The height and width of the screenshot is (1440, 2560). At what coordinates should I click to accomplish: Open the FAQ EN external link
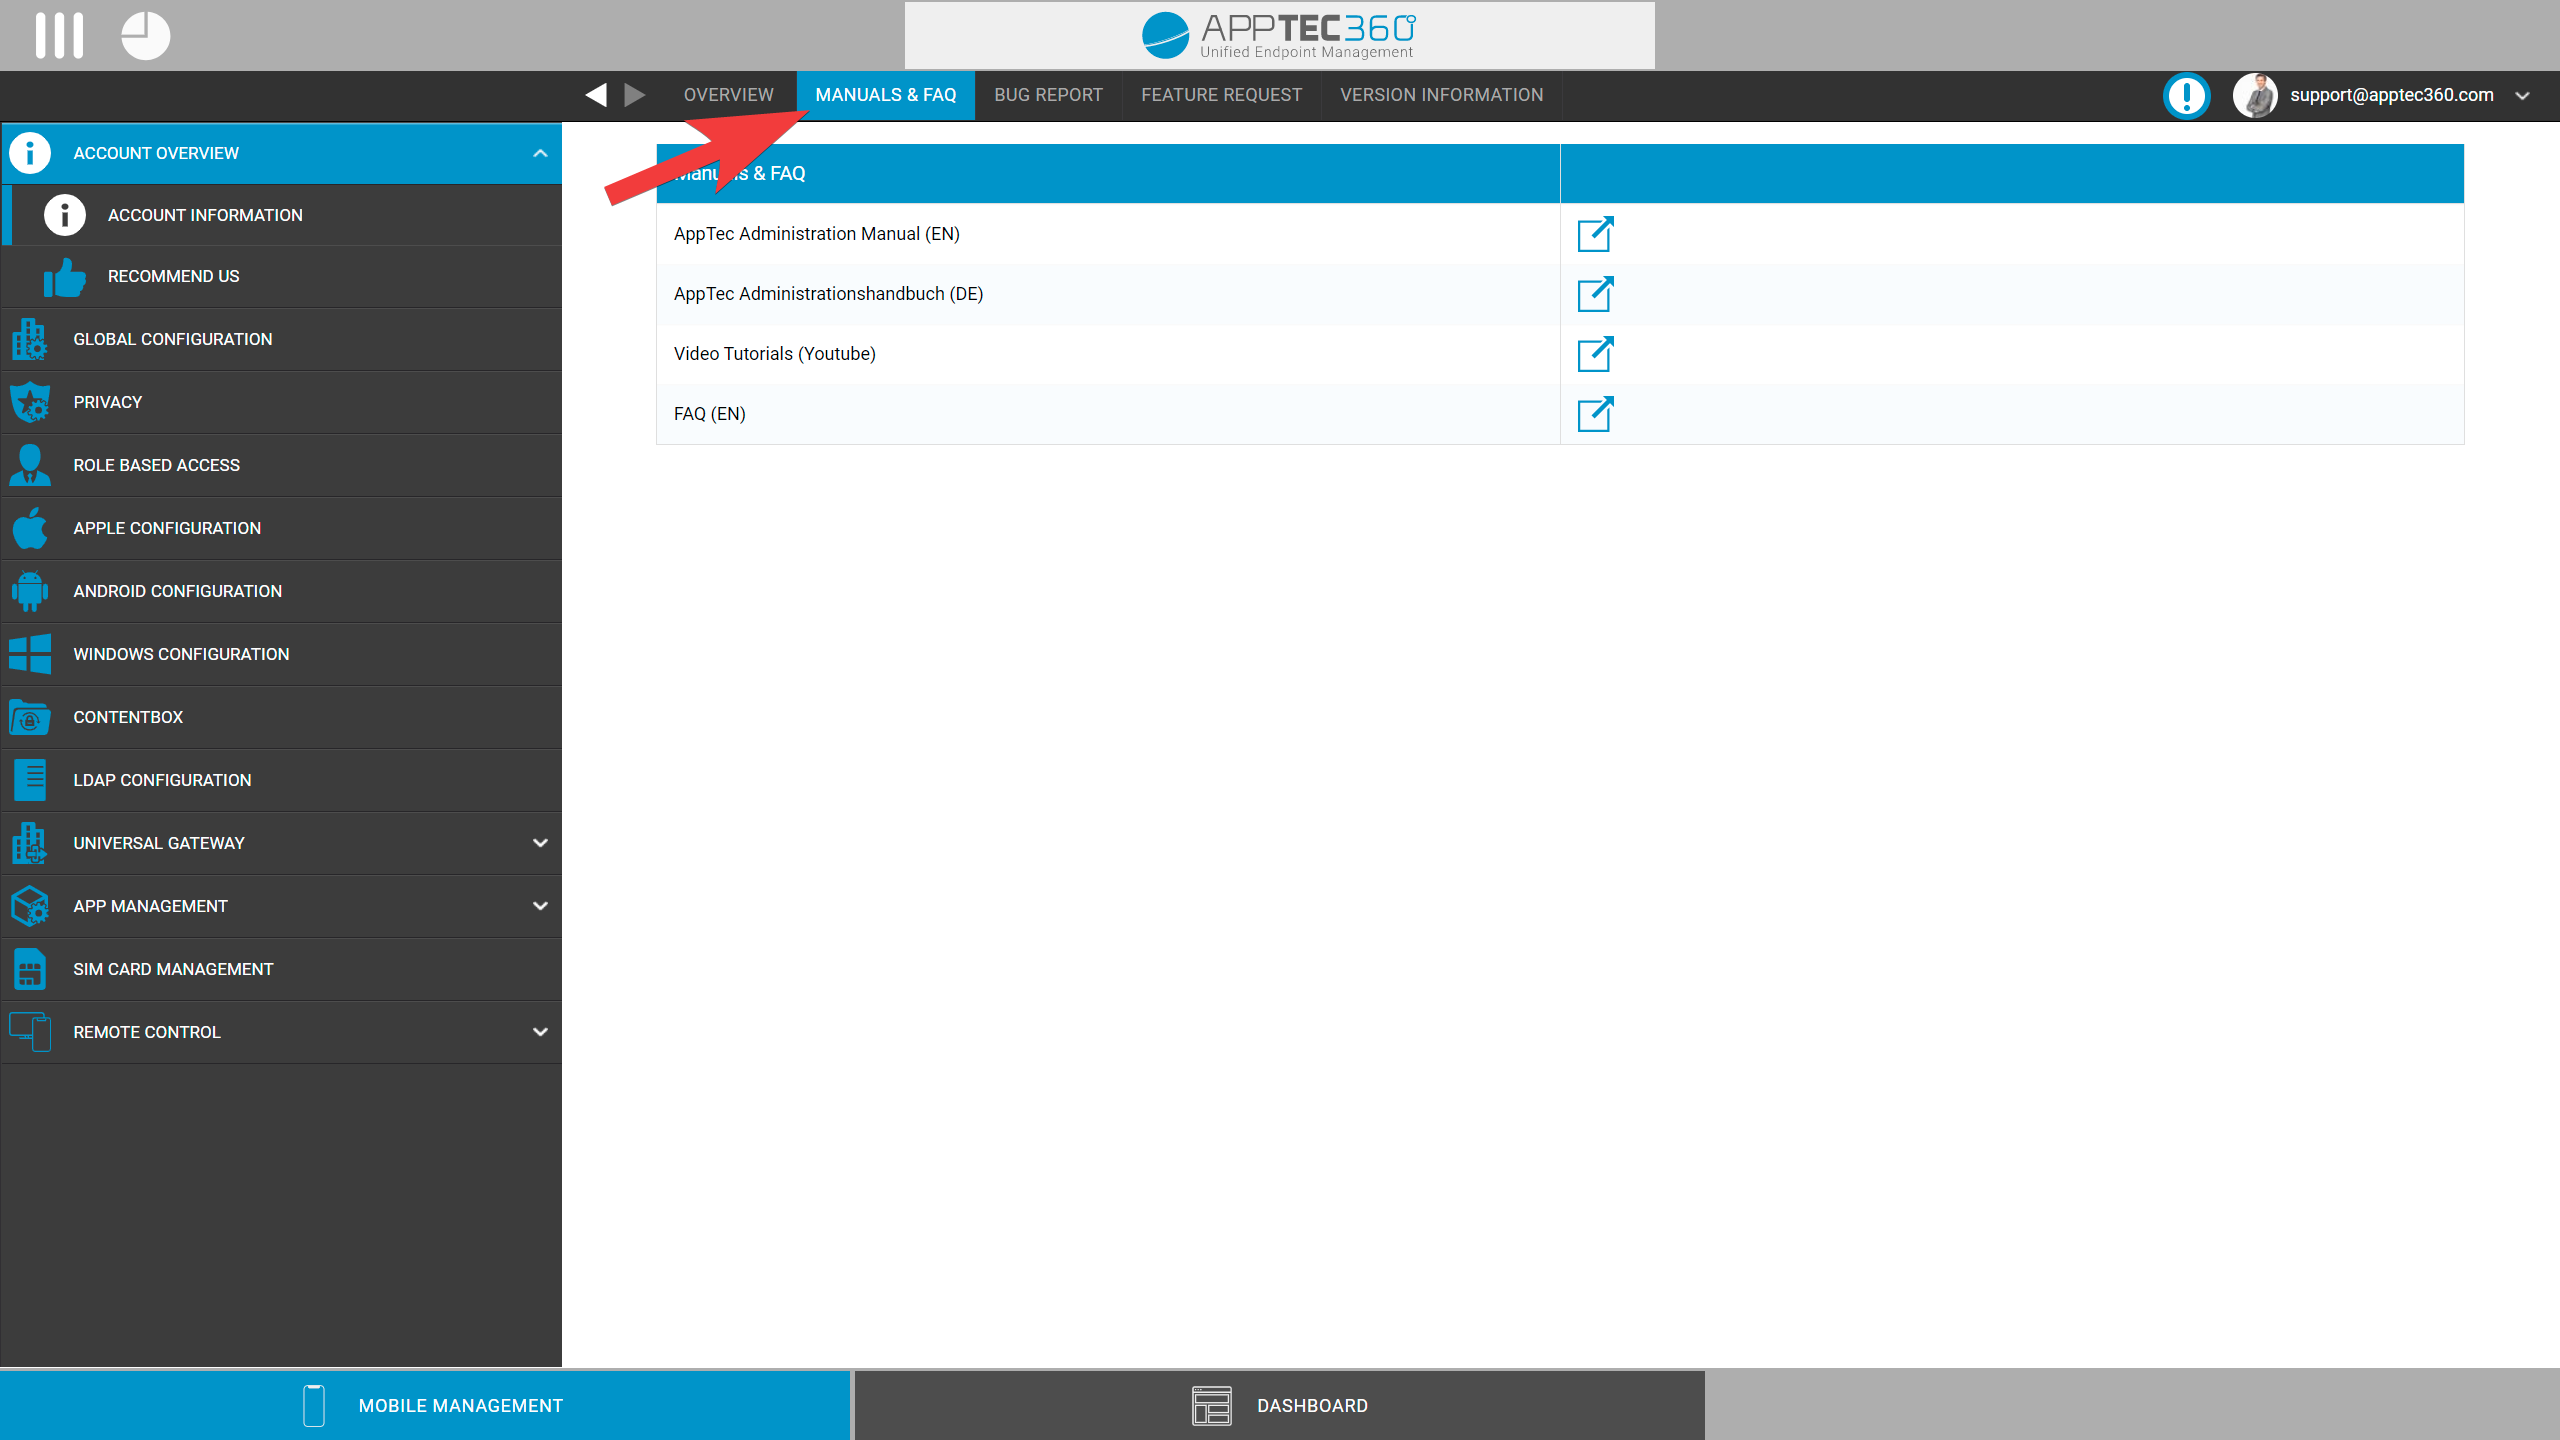[x=1595, y=413]
